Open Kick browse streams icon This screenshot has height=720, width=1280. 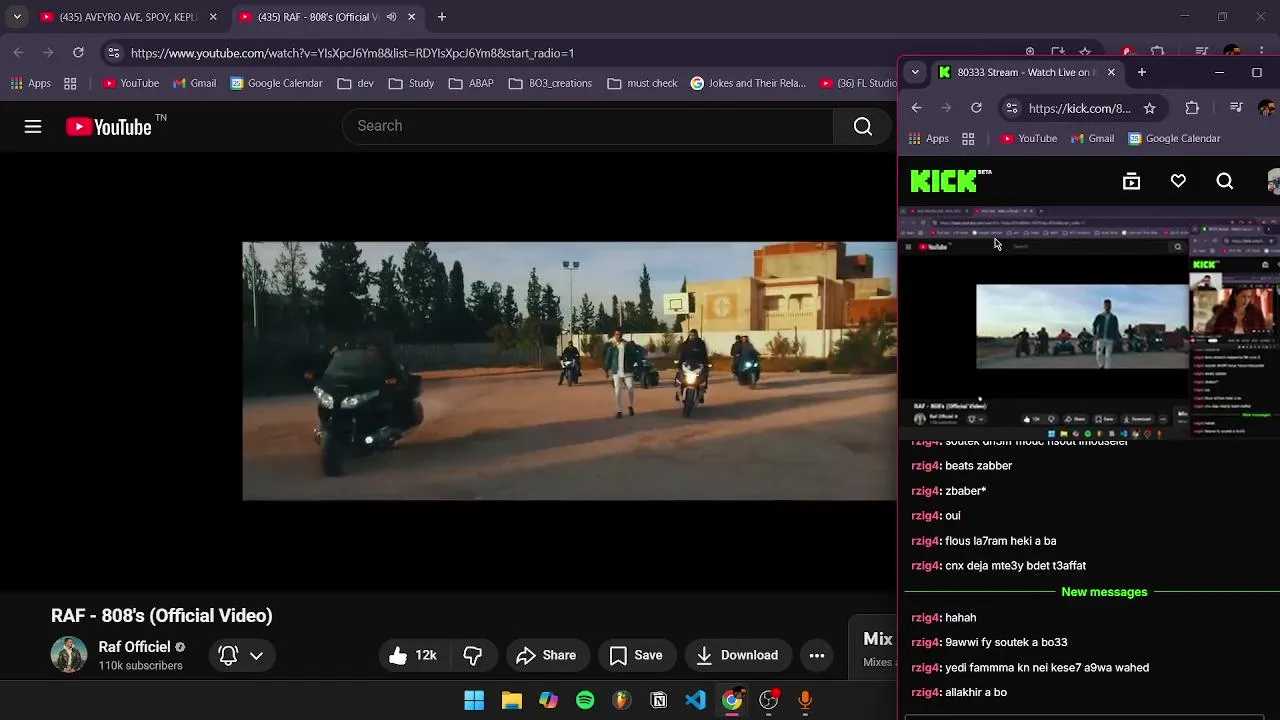click(1131, 181)
